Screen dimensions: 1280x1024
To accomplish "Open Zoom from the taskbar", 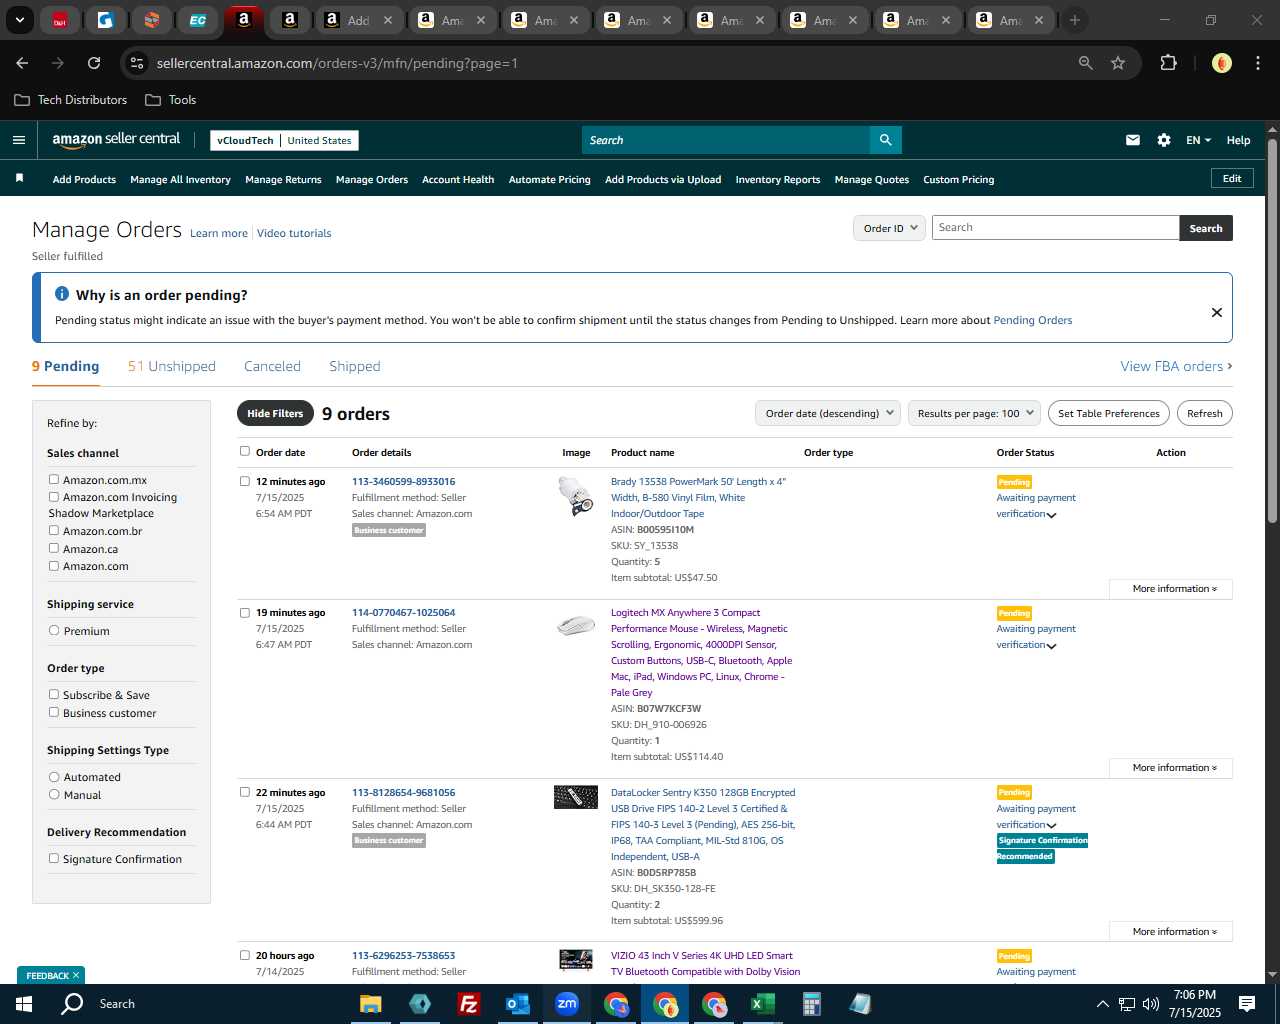I will (567, 1004).
